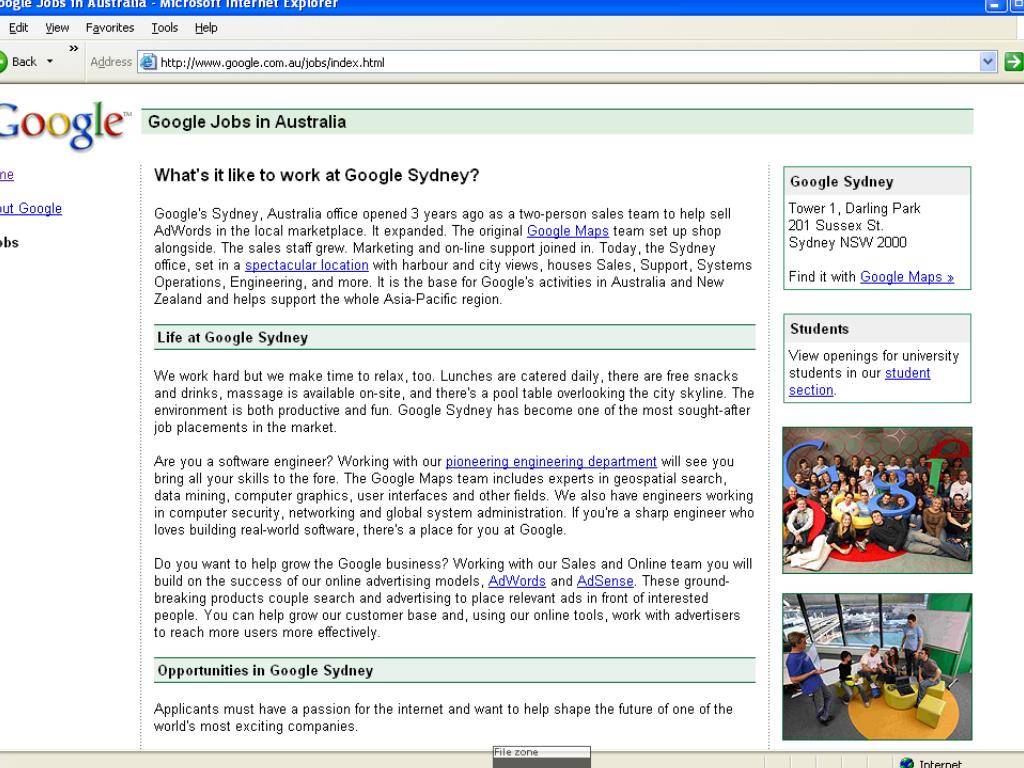Click the address line '201 Sussex St.'
1024x768 pixels.
coord(836,225)
